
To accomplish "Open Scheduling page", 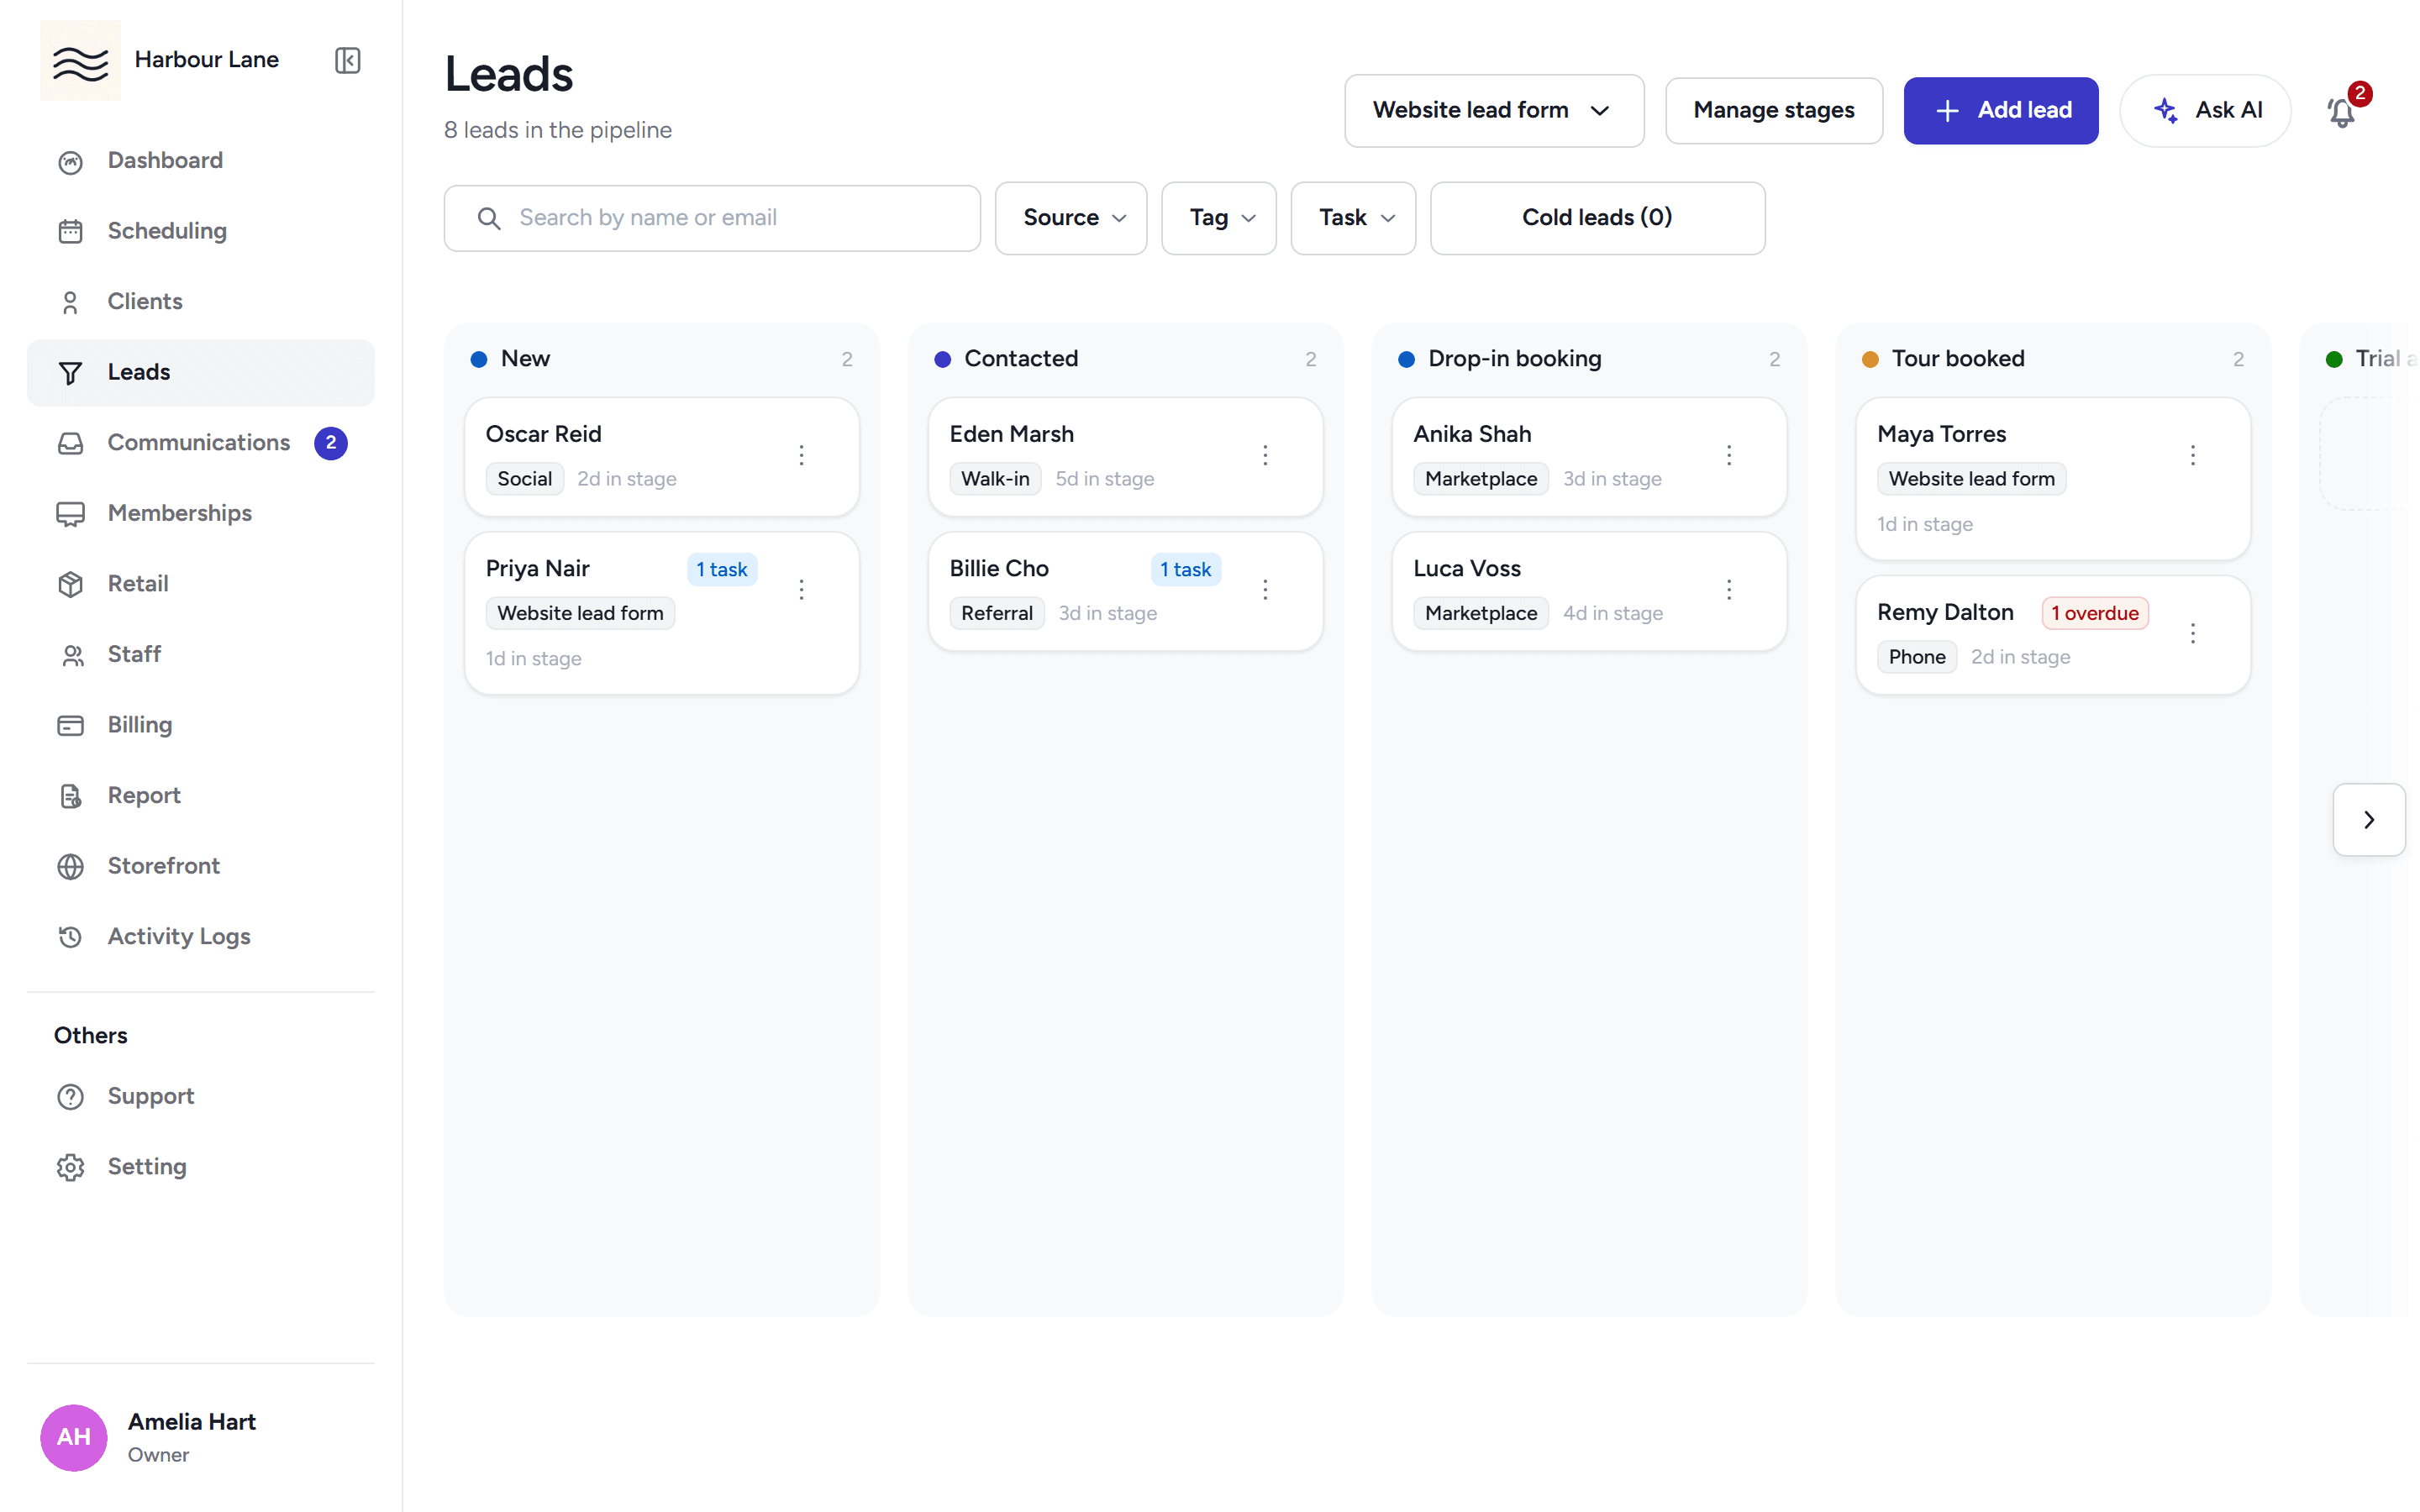I will click(200, 232).
